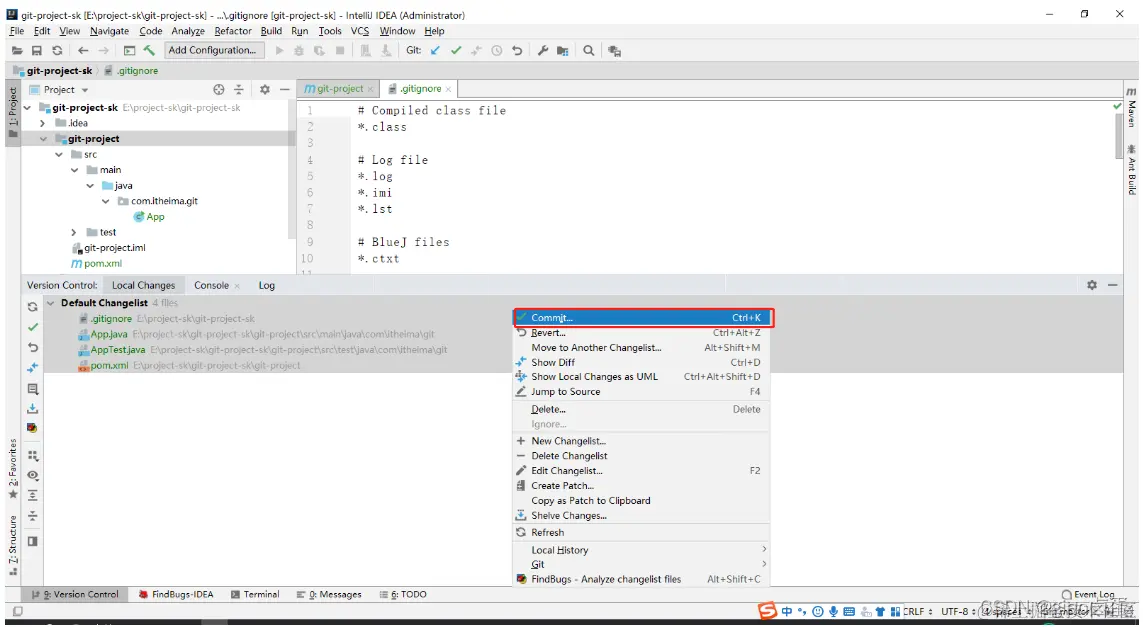Screen dimensions: 1143x627
Task: Open the Event Log button
Action: pos(1088,595)
